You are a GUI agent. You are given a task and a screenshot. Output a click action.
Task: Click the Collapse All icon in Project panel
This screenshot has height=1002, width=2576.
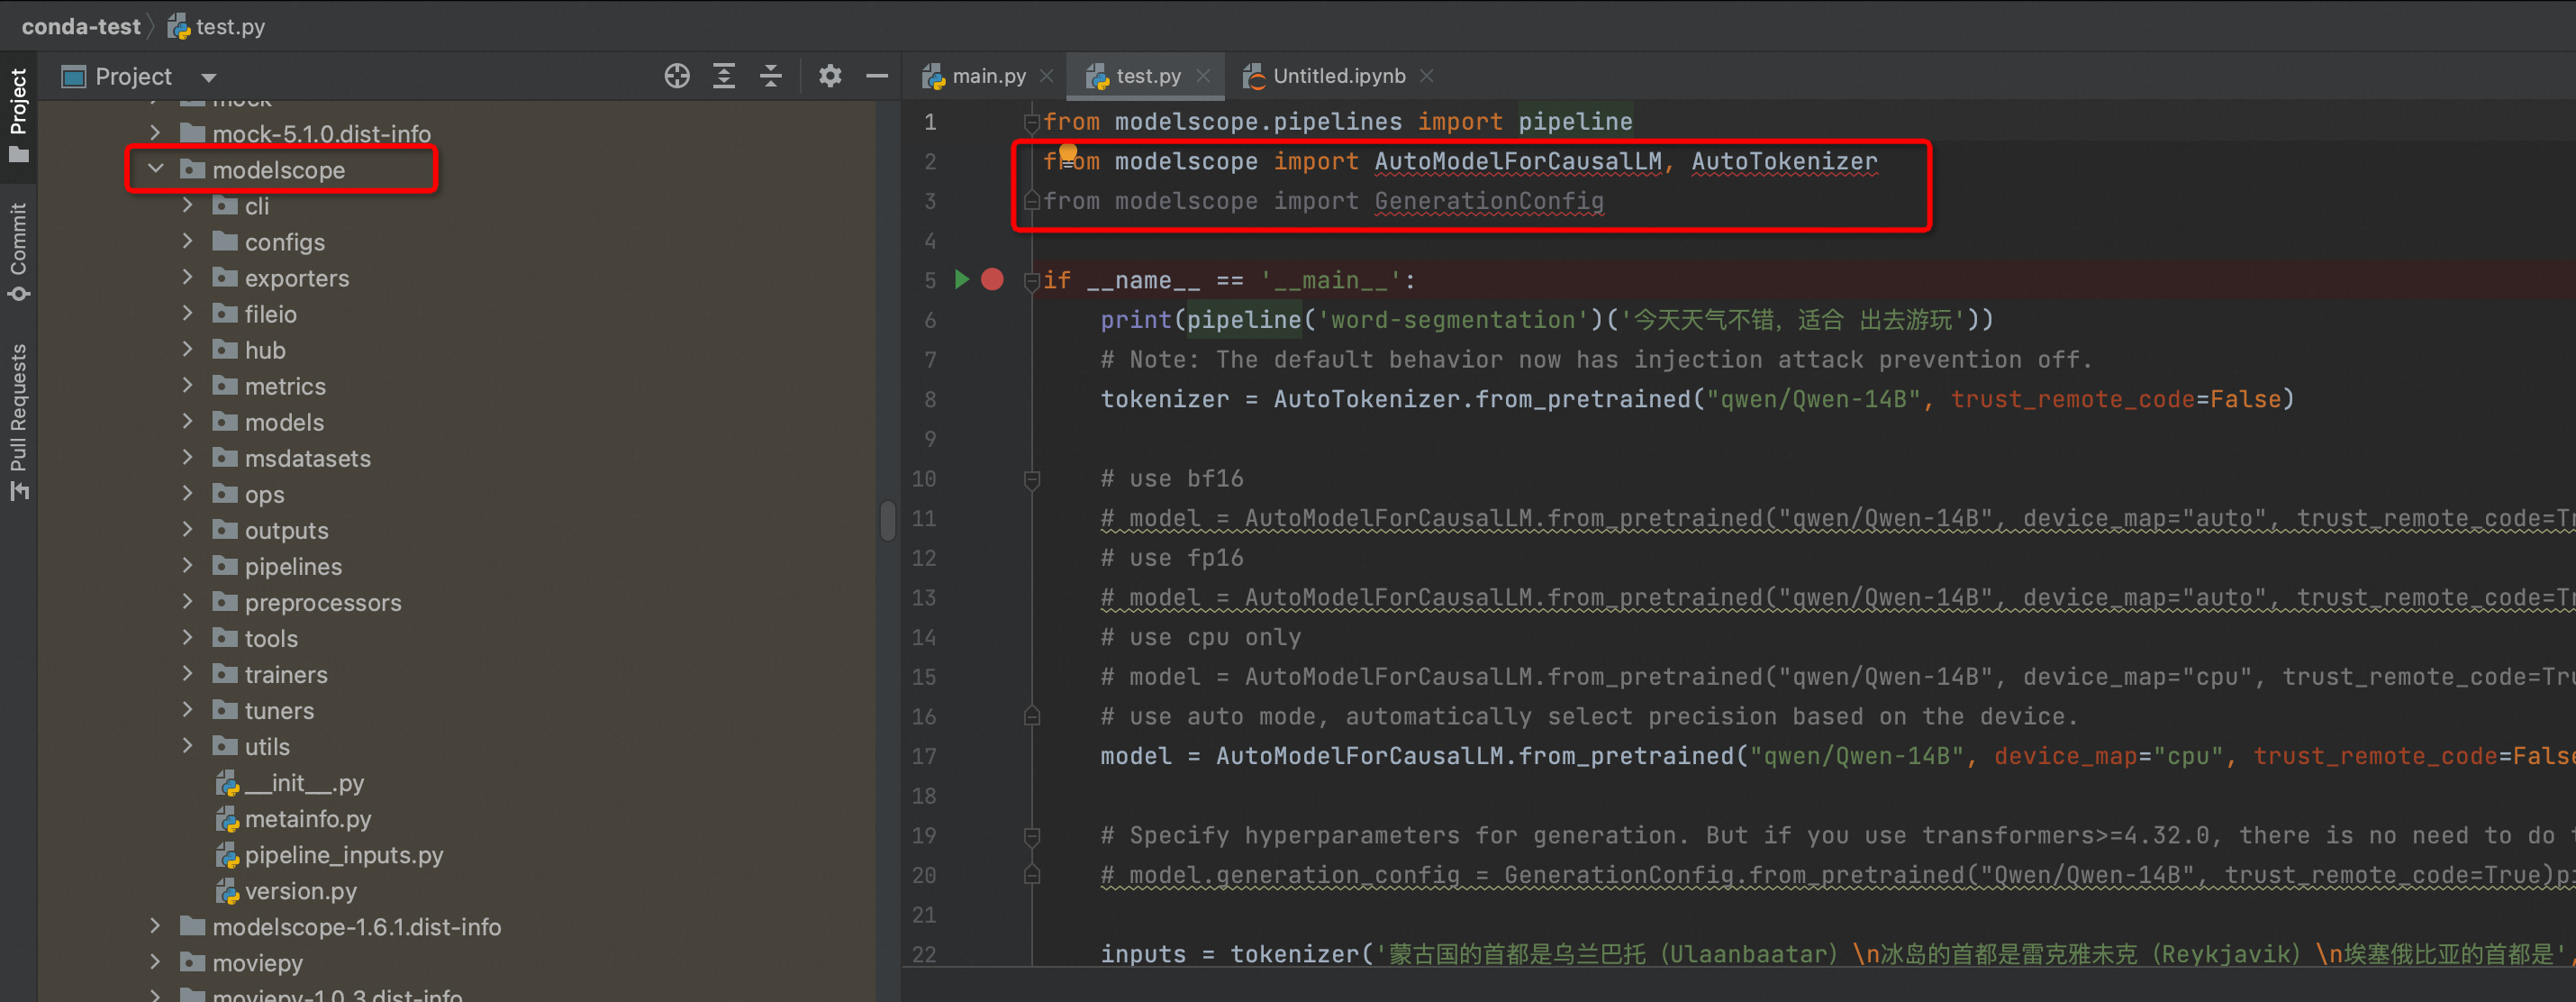pyautogui.click(x=770, y=76)
